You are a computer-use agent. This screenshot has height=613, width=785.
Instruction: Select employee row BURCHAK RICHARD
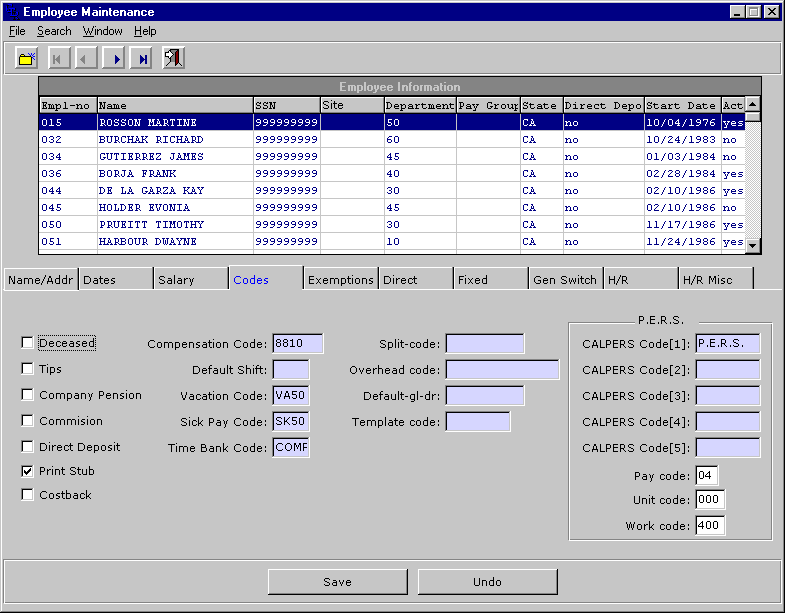click(150, 140)
